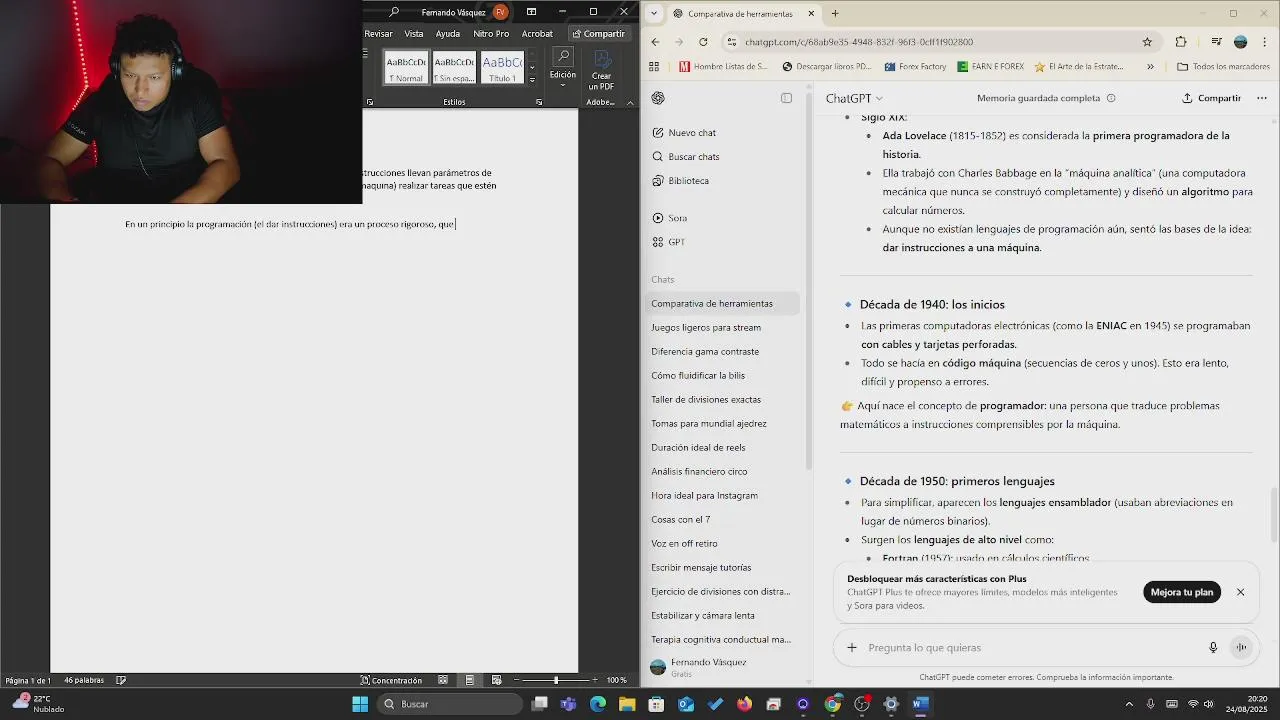Click the memory info icon beside Memoria guardada

tap(1111, 98)
